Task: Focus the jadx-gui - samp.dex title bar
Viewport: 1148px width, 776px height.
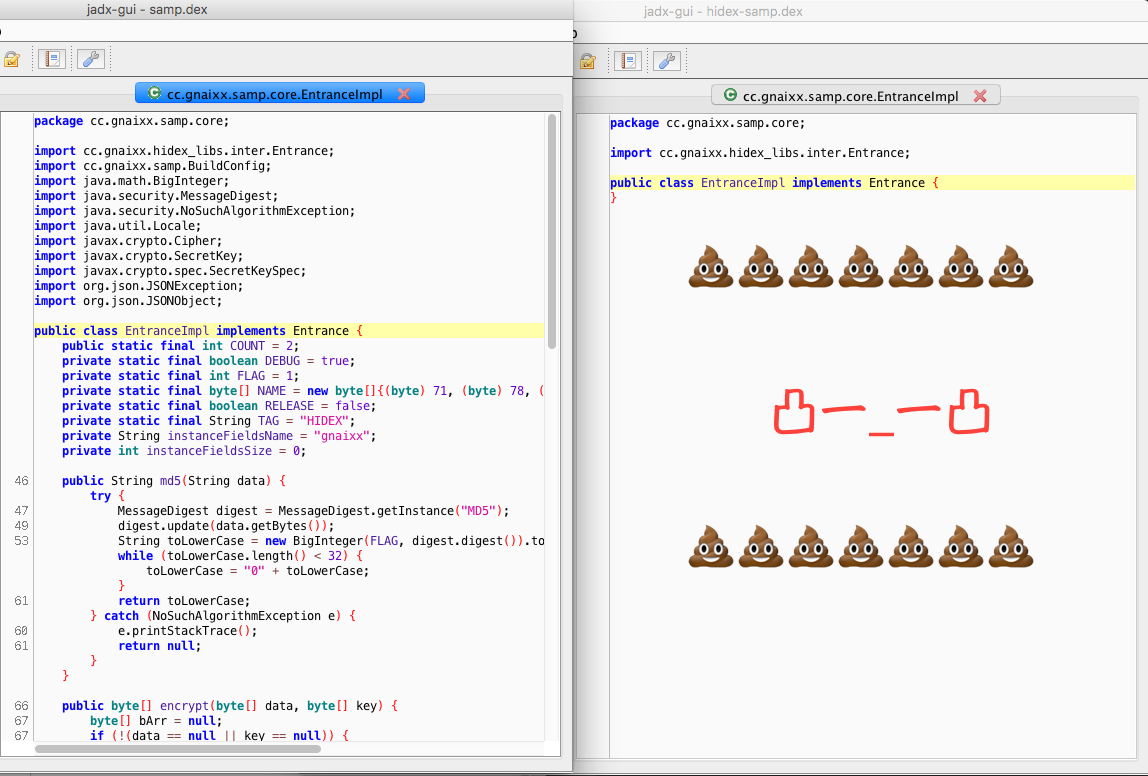Action: [x=286, y=10]
